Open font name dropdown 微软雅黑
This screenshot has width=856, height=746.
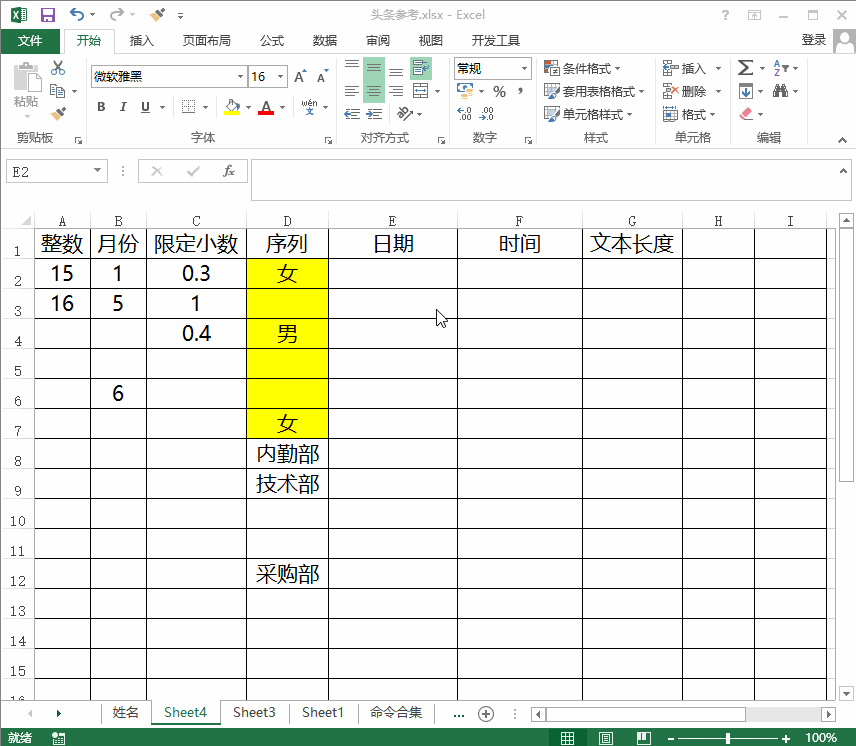[x=240, y=76]
